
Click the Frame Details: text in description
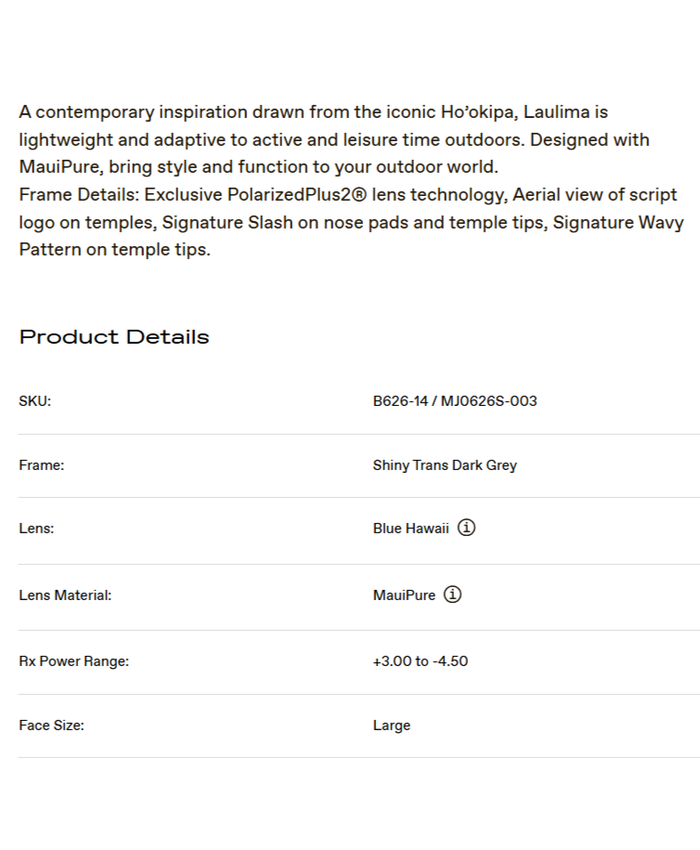tap(78, 195)
